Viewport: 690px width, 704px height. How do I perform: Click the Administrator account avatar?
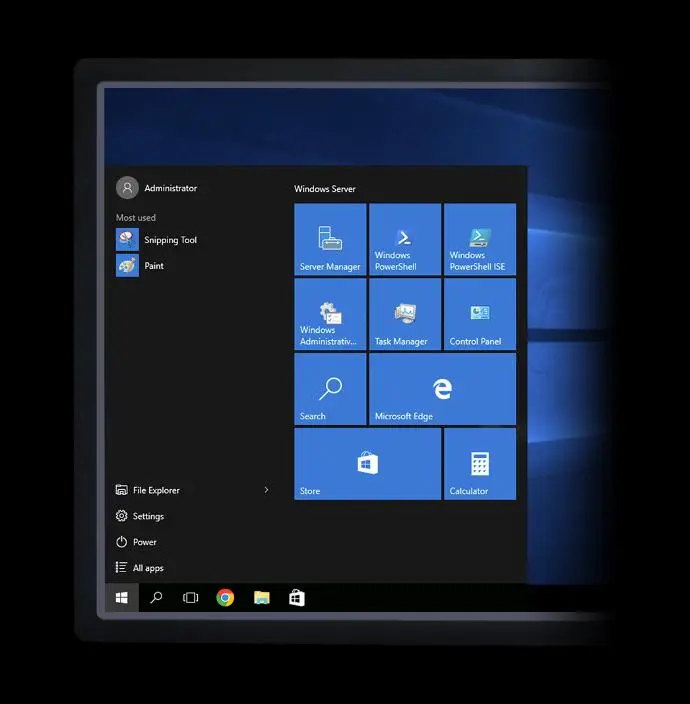click(x=127, y=188)
